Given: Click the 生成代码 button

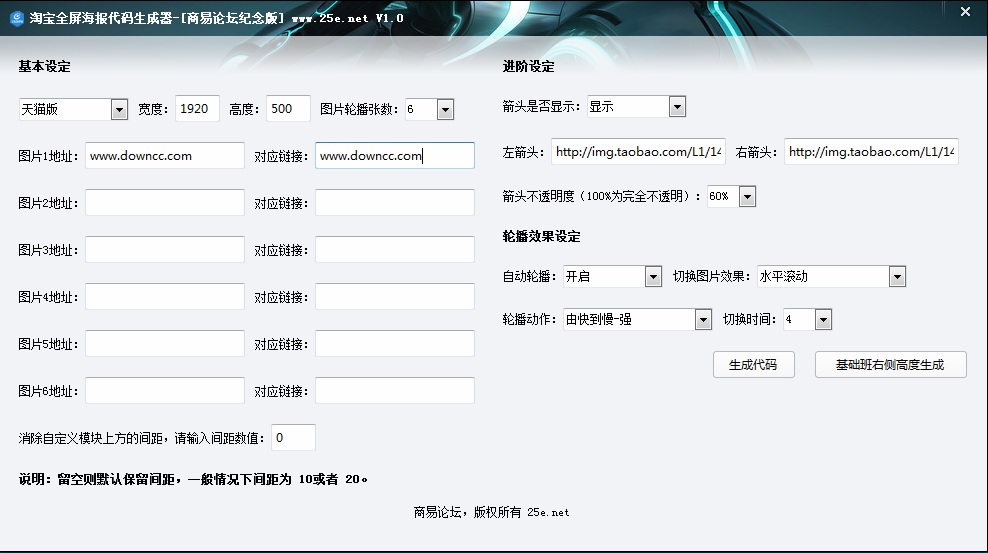Looking at the screenshot, I should [754, 365].
